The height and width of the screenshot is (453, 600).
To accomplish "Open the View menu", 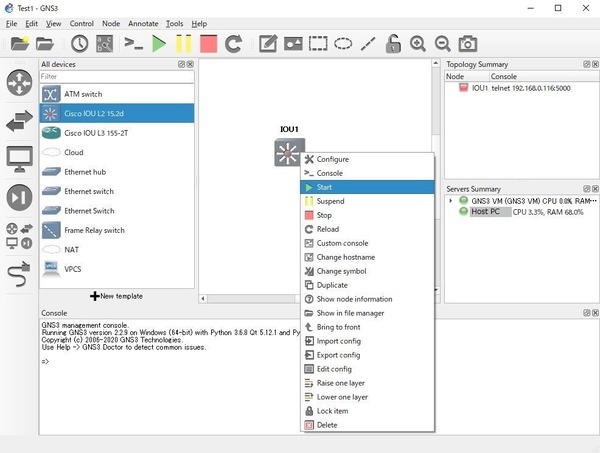I will click(54, 24).
